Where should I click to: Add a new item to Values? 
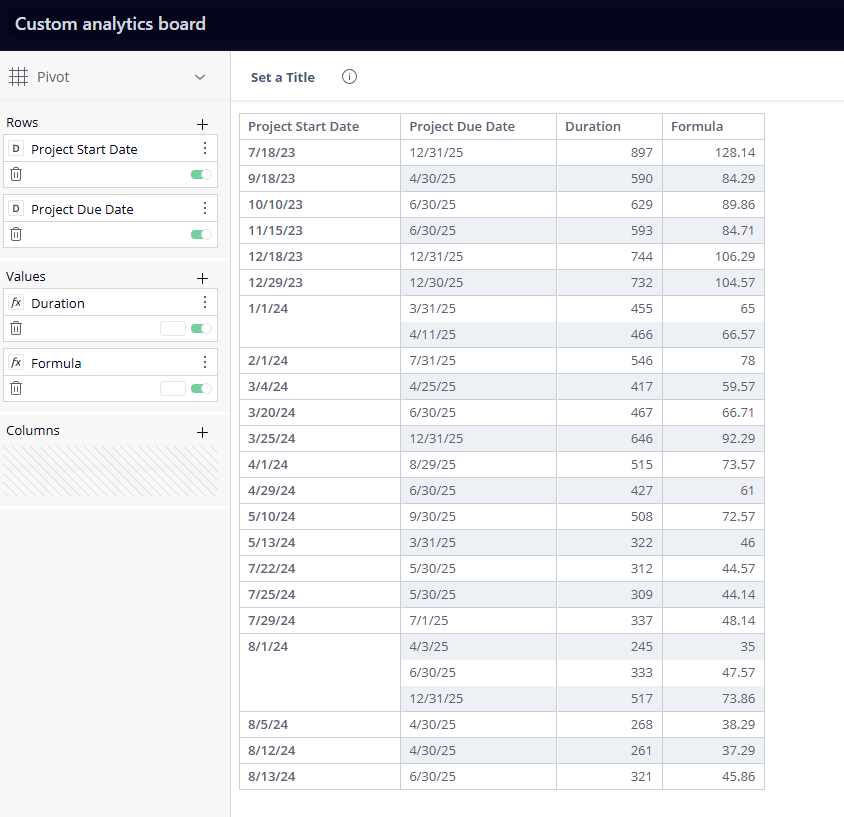tap(202, 278)
